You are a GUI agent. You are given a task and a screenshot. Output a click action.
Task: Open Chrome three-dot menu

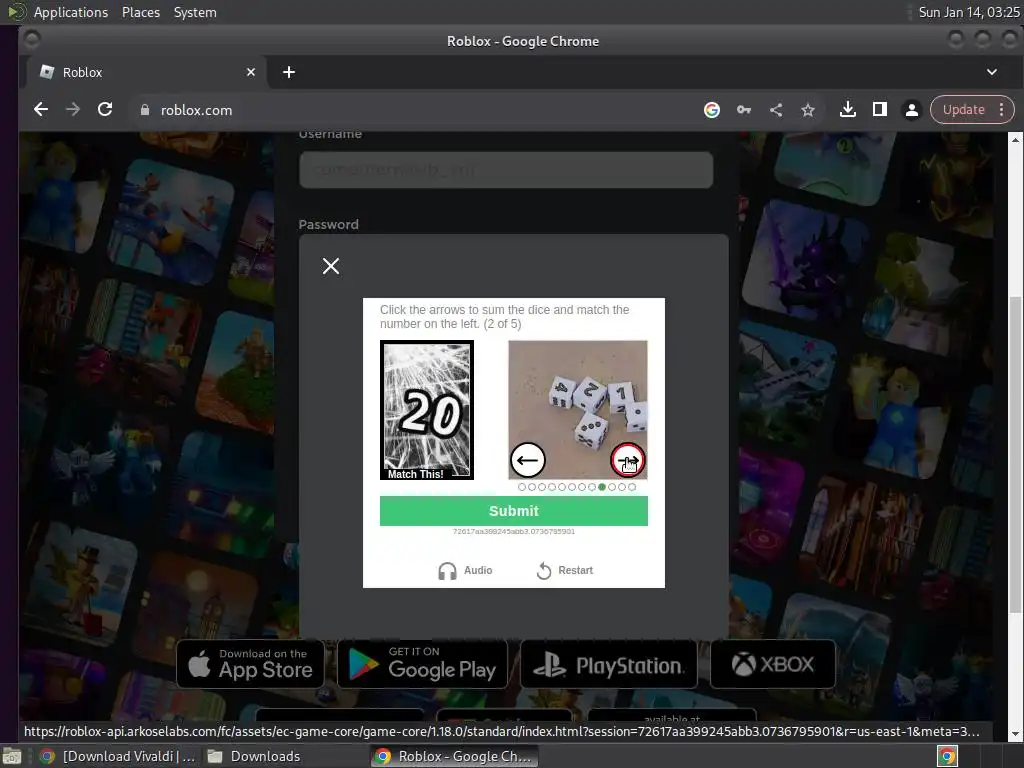pyautogui.click(x=1001, y=110)
